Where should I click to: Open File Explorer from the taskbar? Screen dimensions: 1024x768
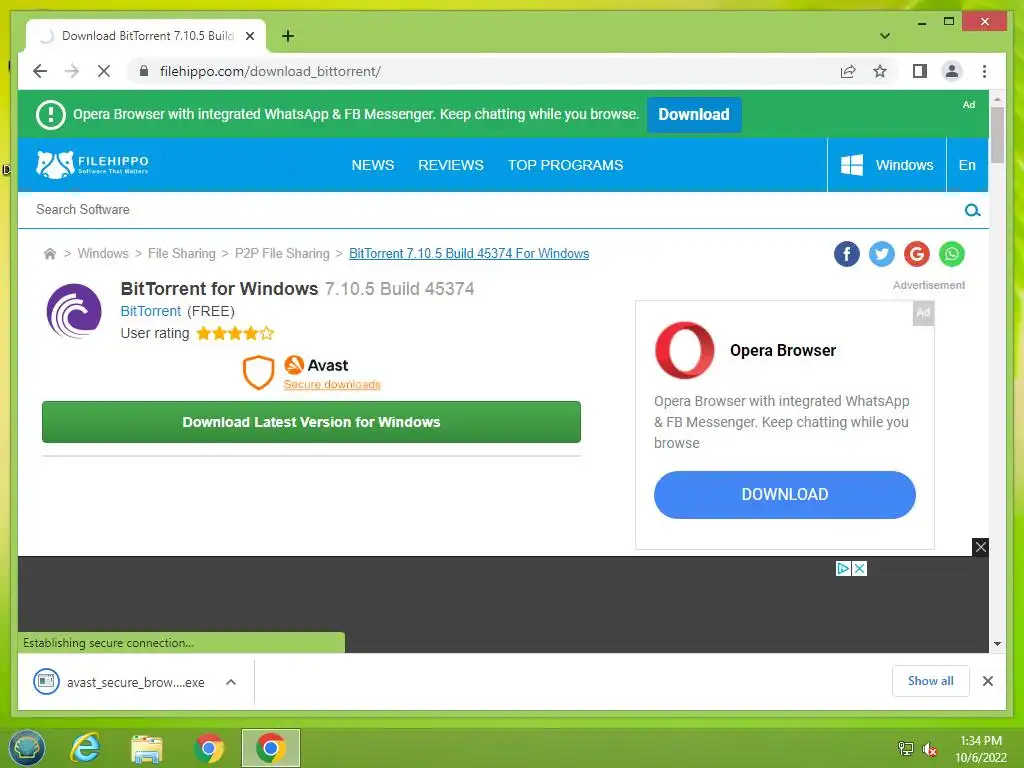click(147, 748)
